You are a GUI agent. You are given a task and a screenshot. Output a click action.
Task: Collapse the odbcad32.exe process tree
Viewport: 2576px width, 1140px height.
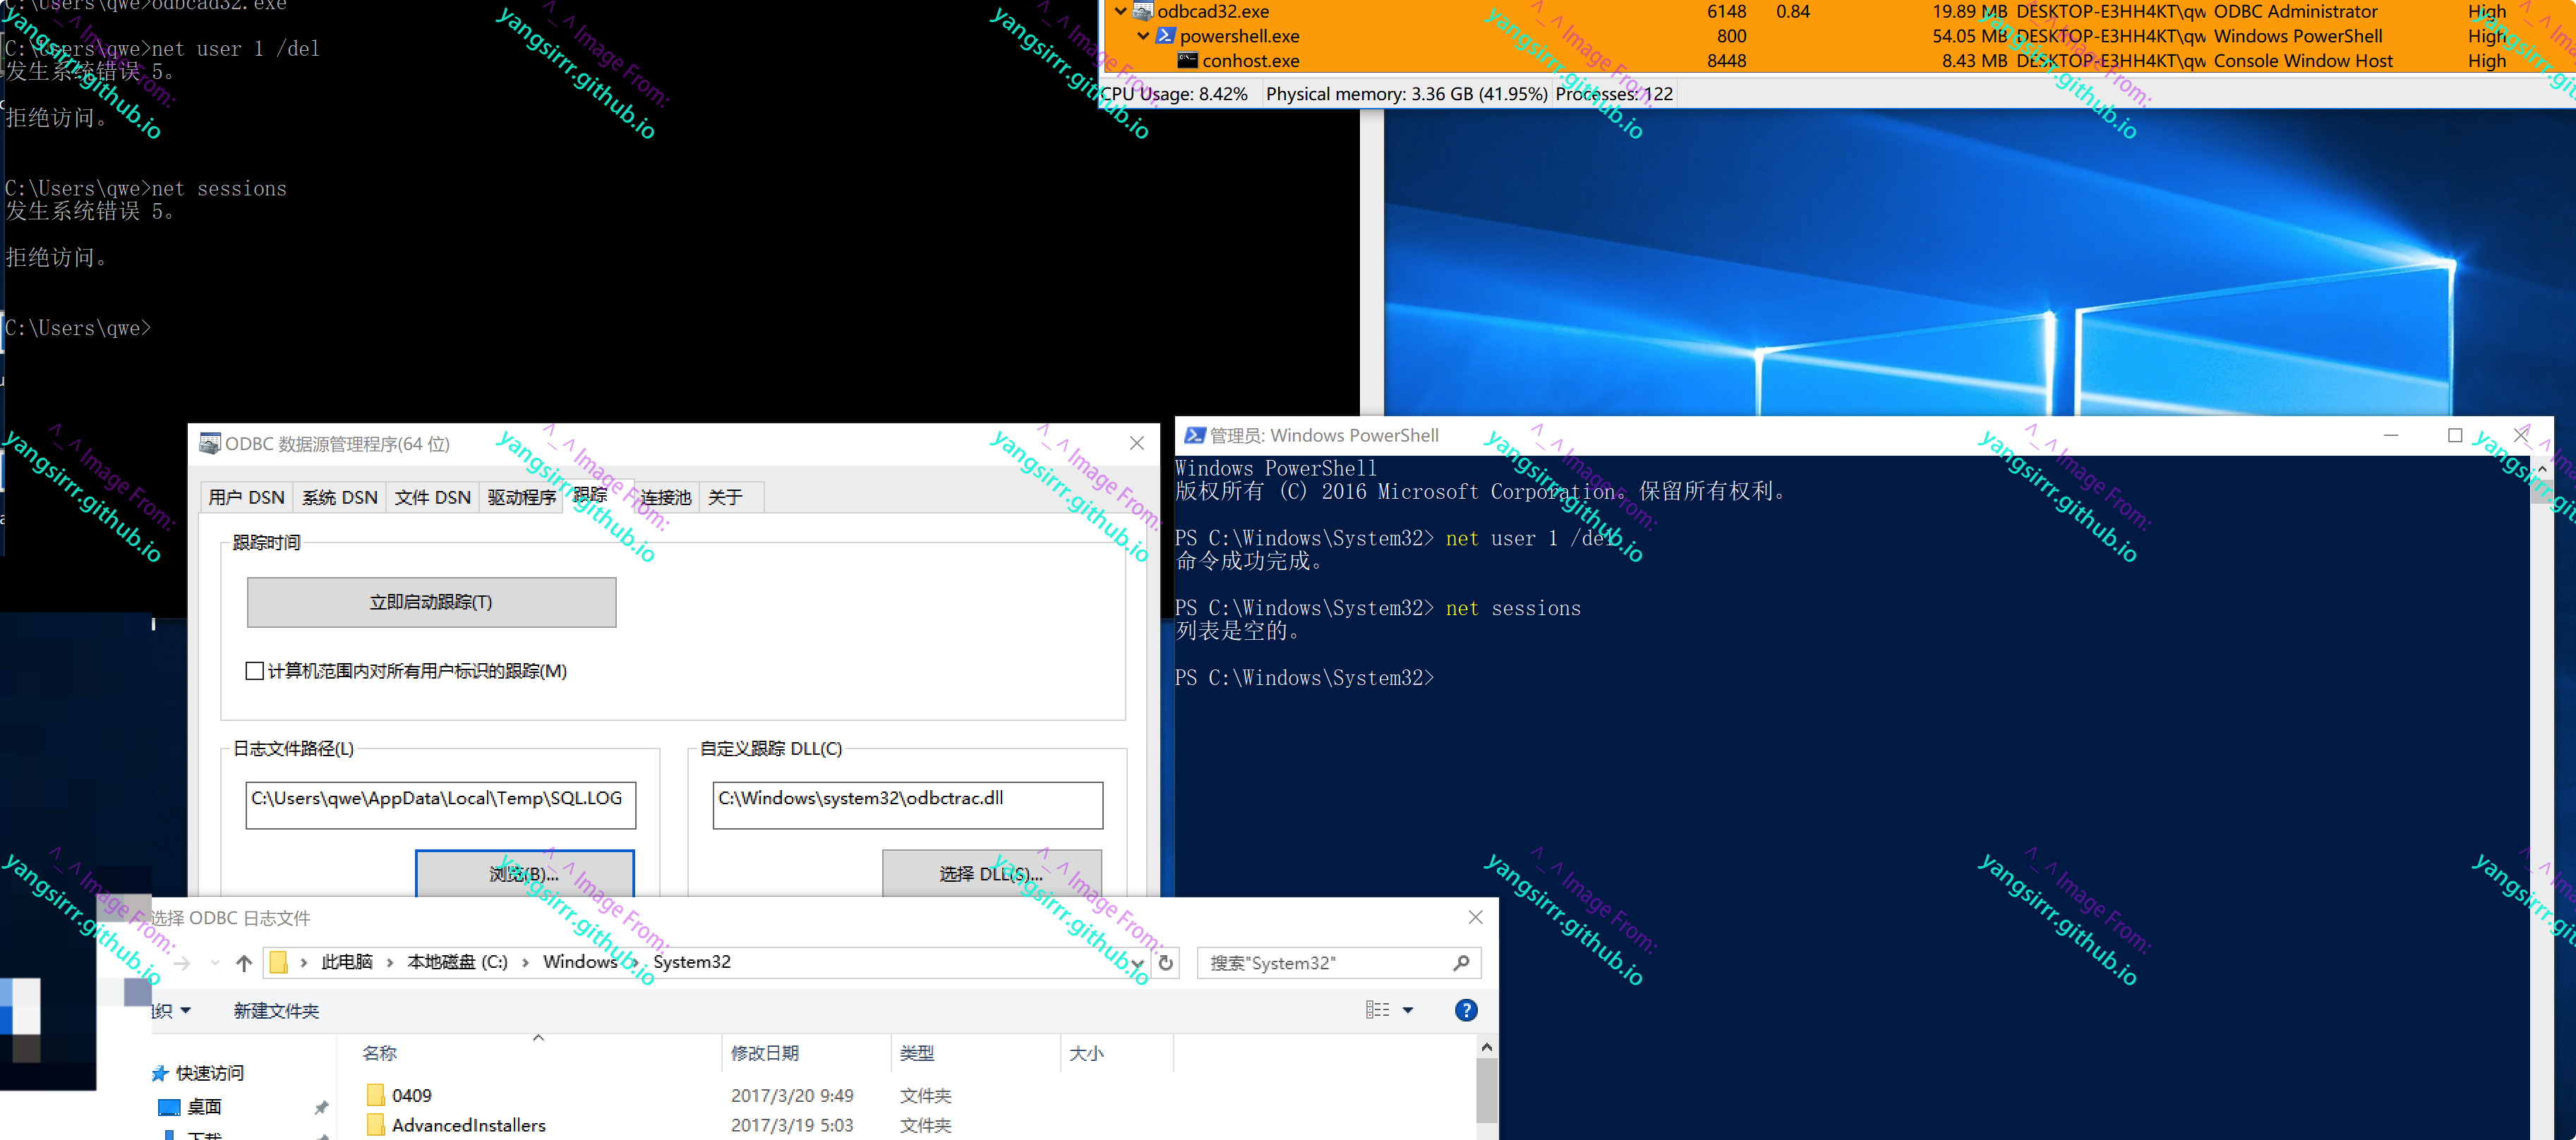(1120, 12)
